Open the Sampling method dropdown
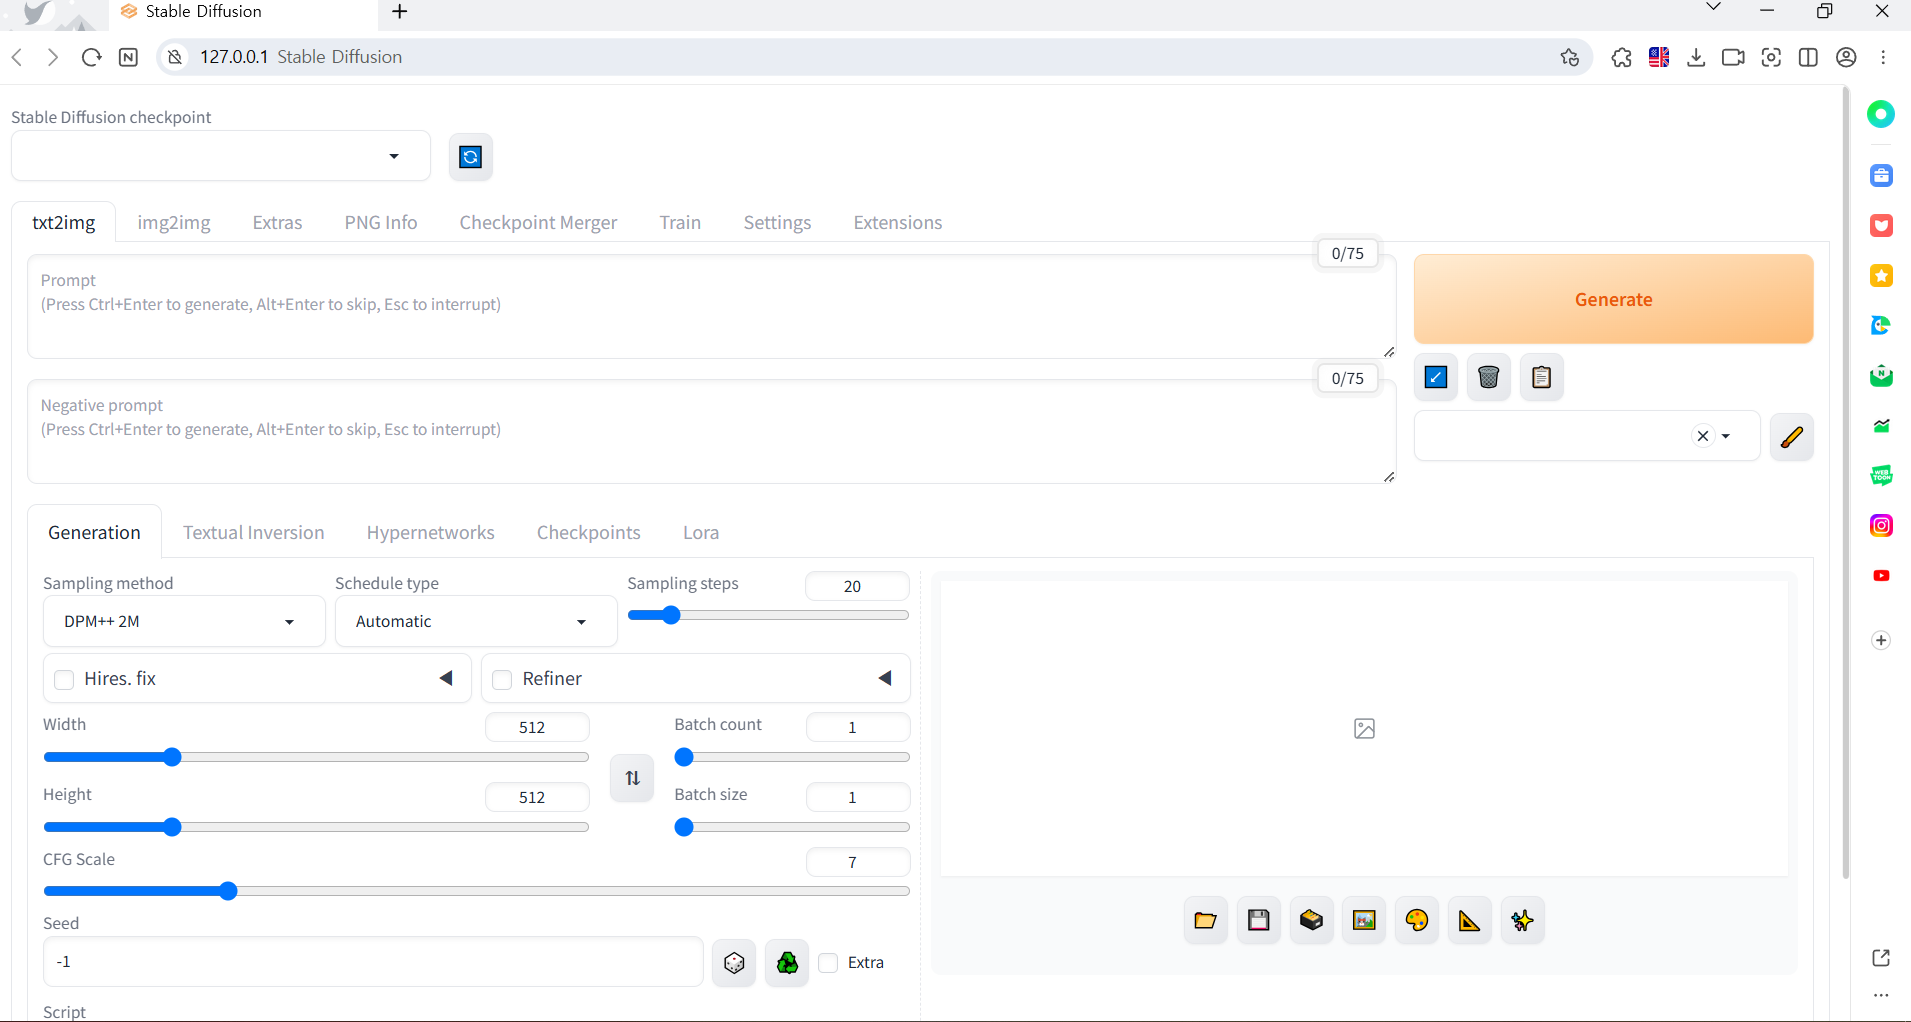This screenshot has height=1022, width=1911. 184,621
